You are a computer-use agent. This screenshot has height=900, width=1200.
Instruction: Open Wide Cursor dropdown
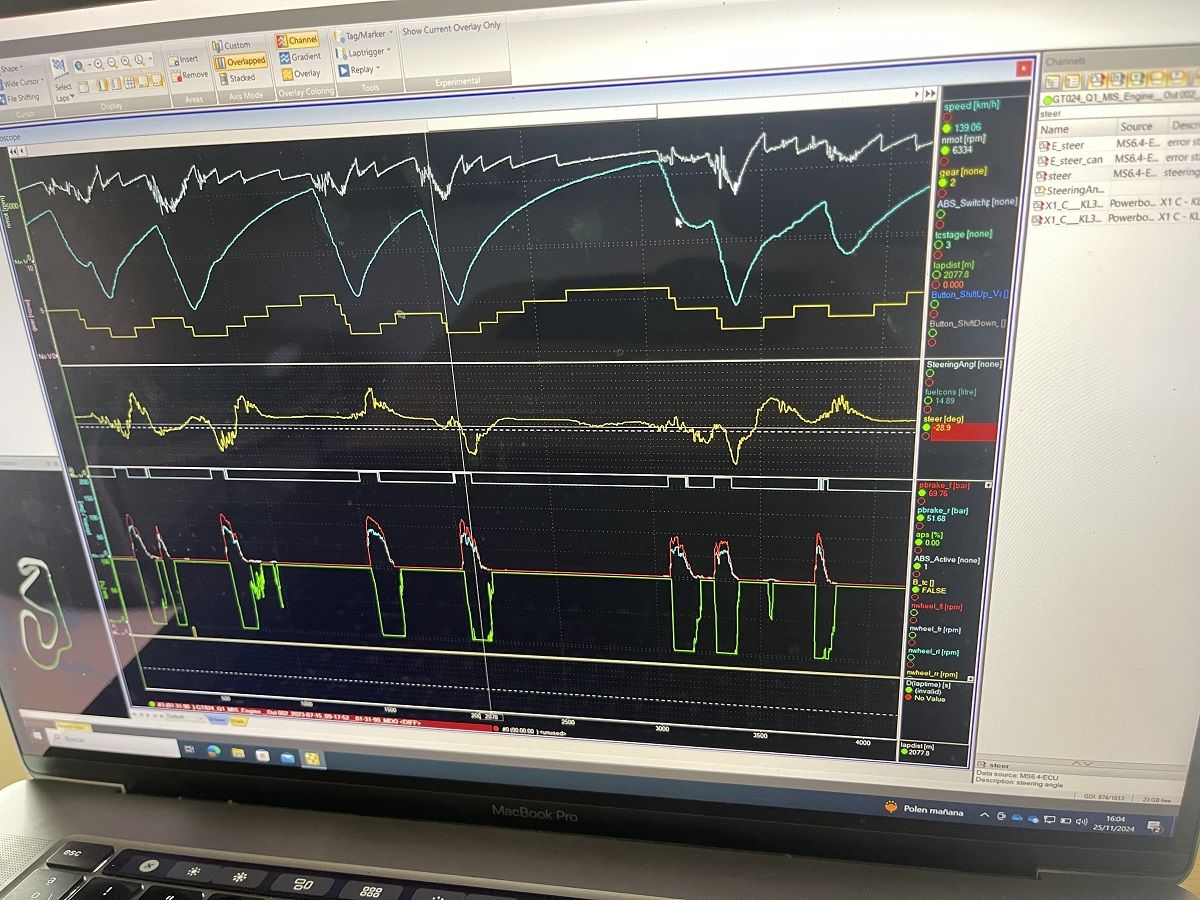(22, 83)
